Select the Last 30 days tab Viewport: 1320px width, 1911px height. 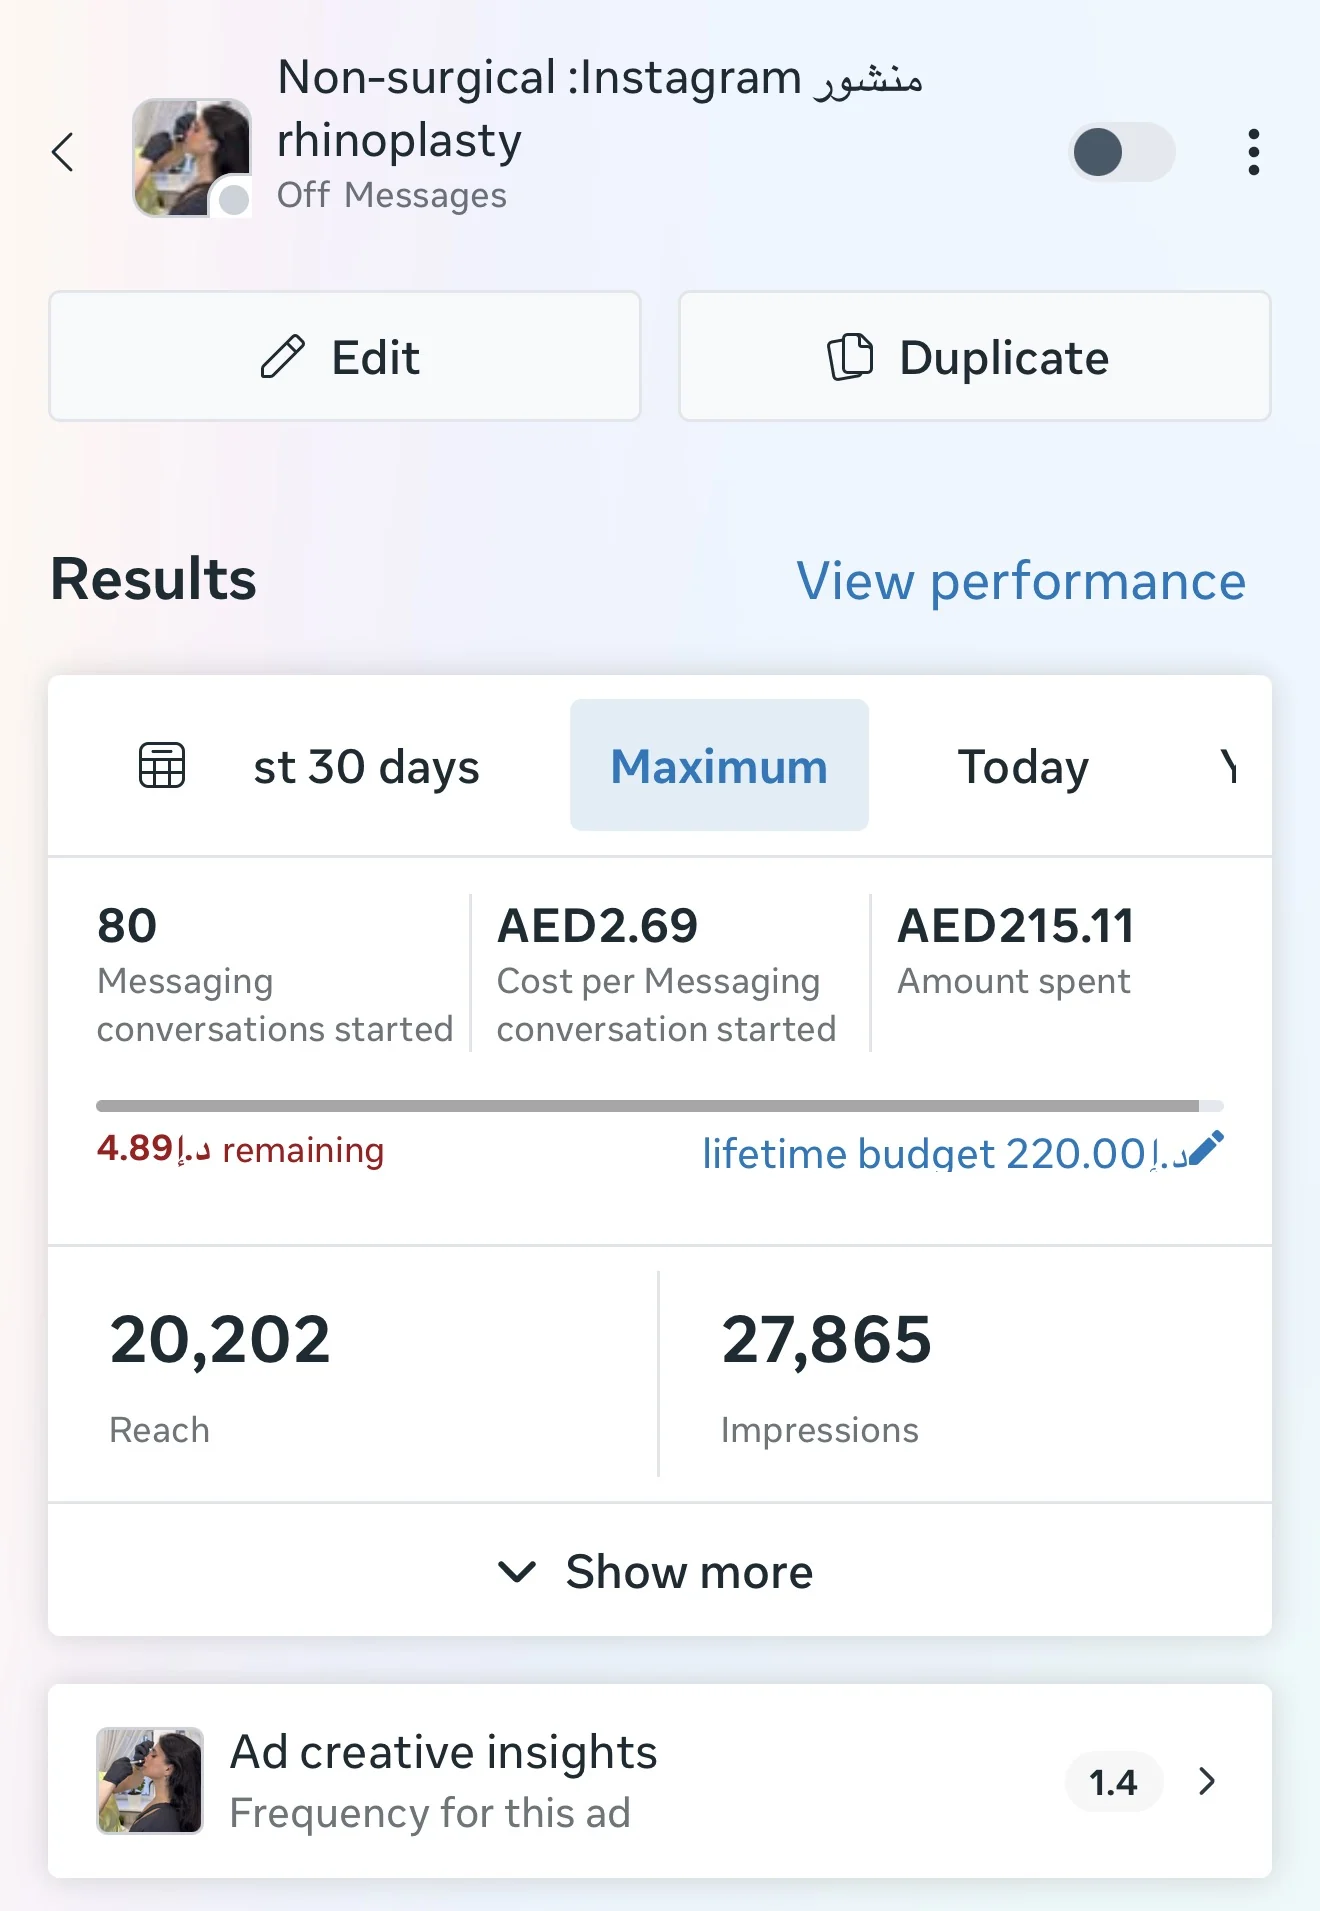(366, 766)
